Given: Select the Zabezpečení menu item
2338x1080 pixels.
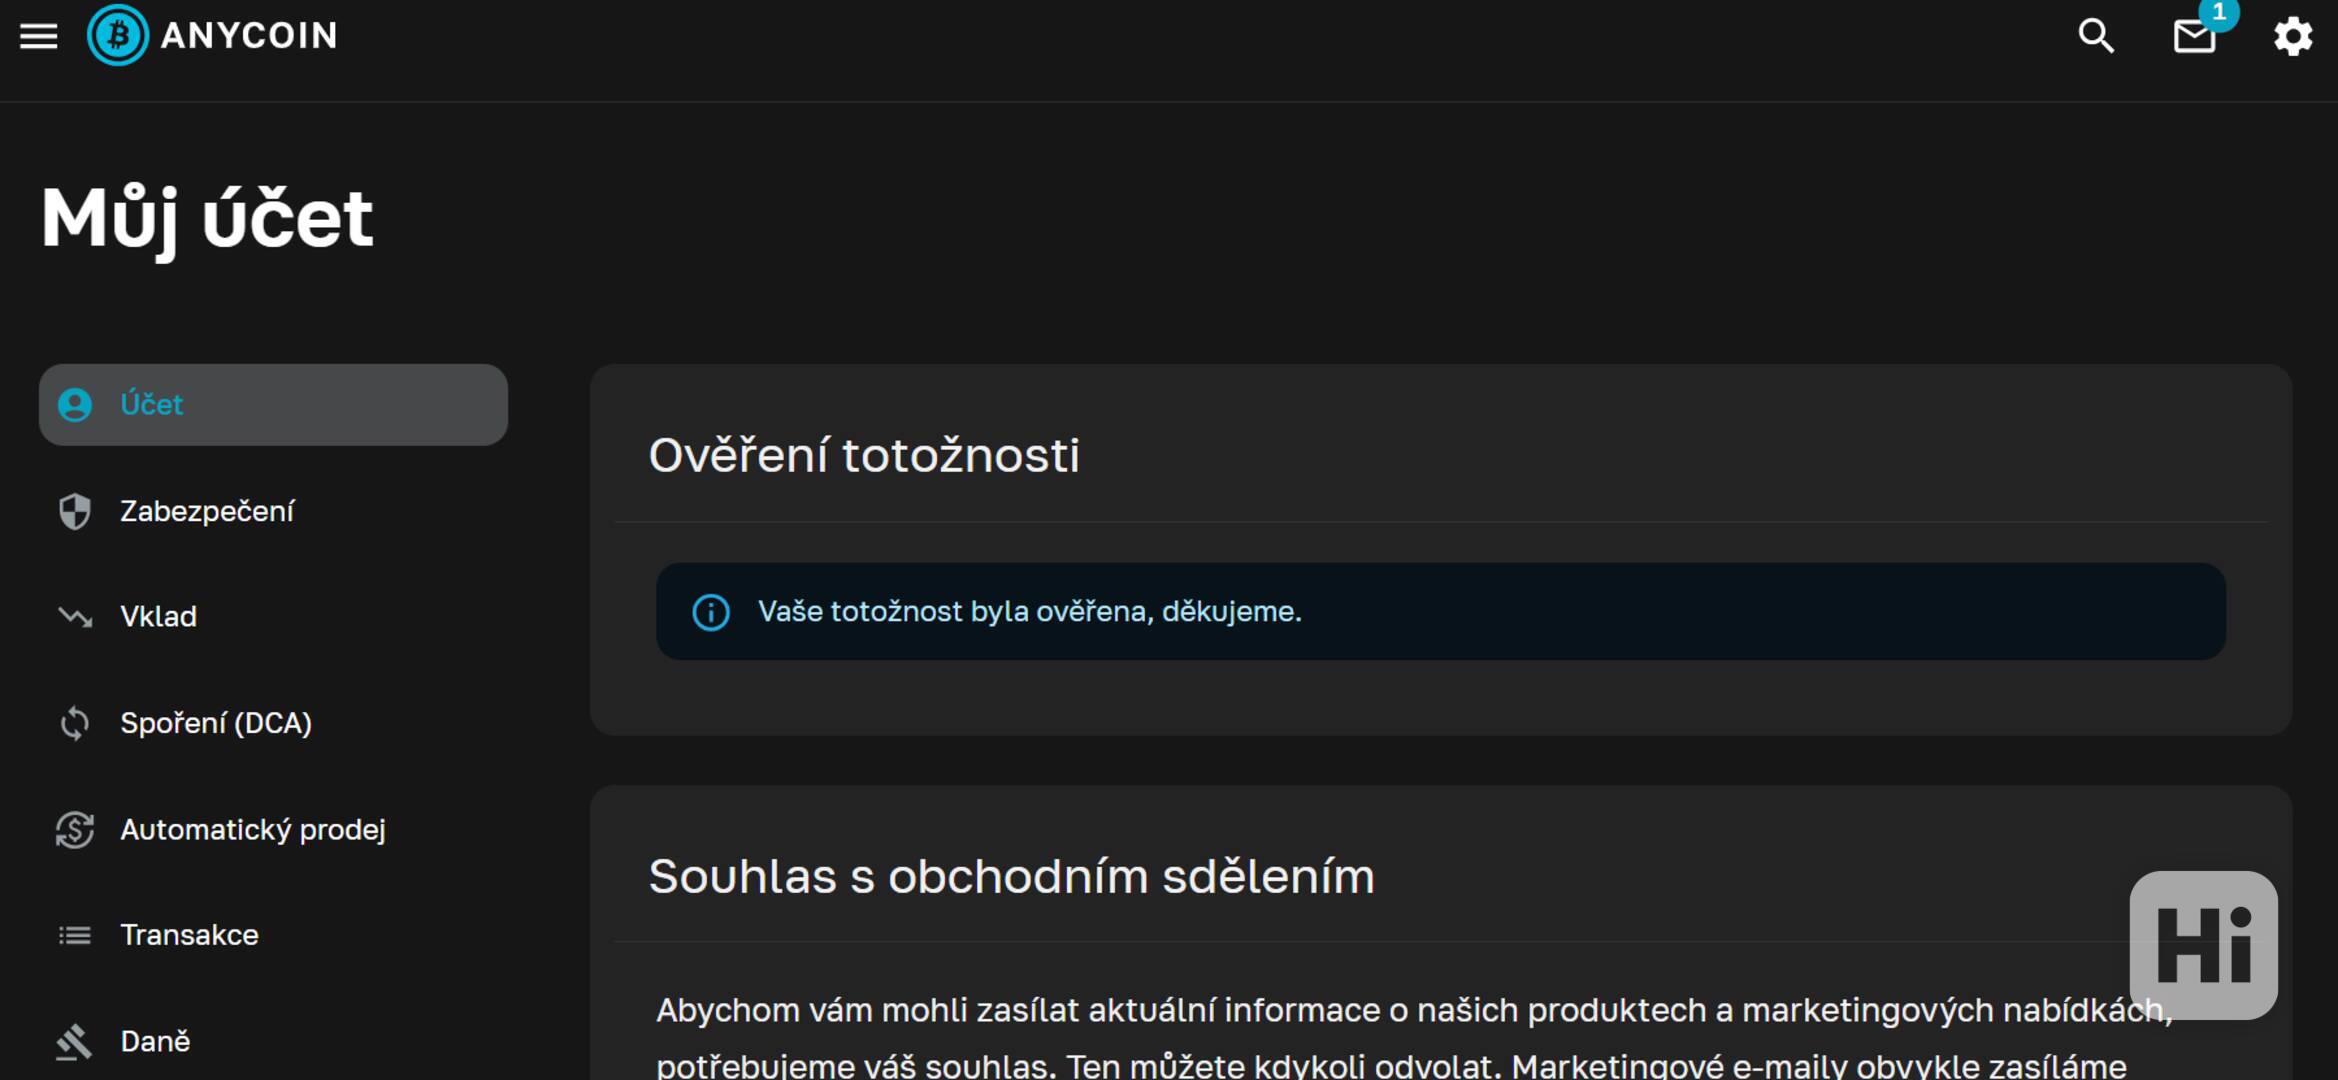Looking at the screenshot, I should point(207,512).
